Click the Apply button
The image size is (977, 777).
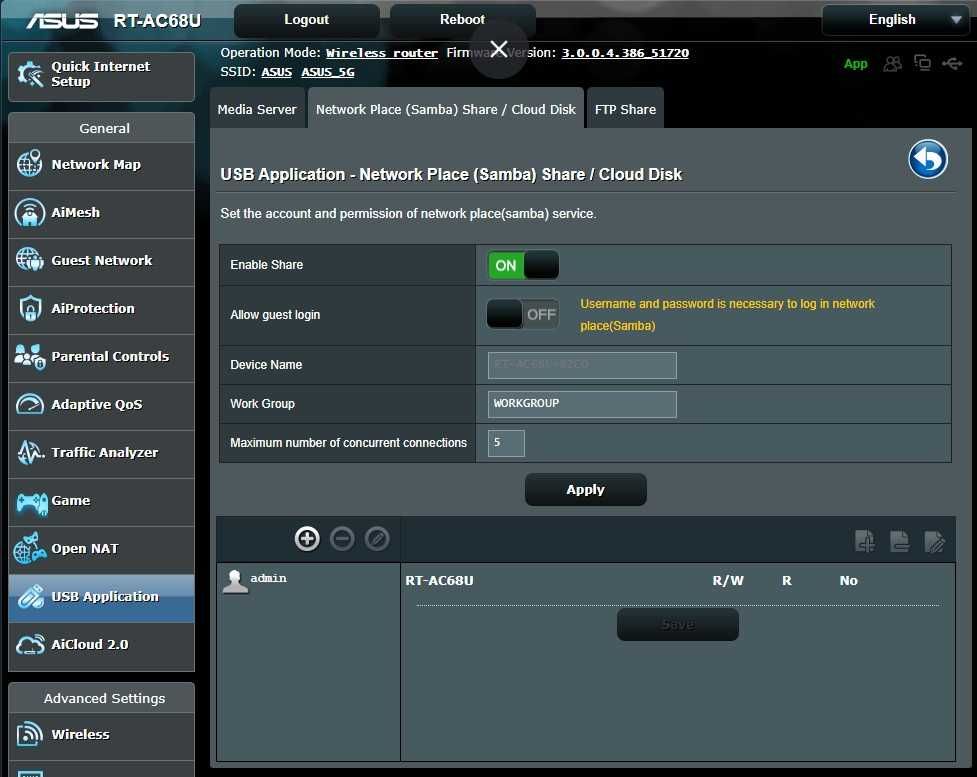585,490
